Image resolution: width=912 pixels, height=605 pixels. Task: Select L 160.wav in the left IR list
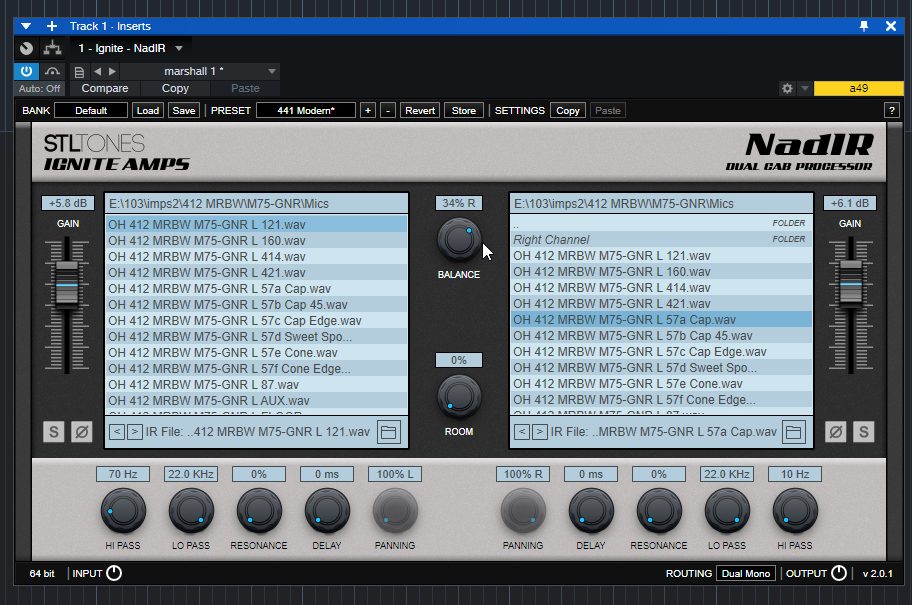tap(256, 241)
